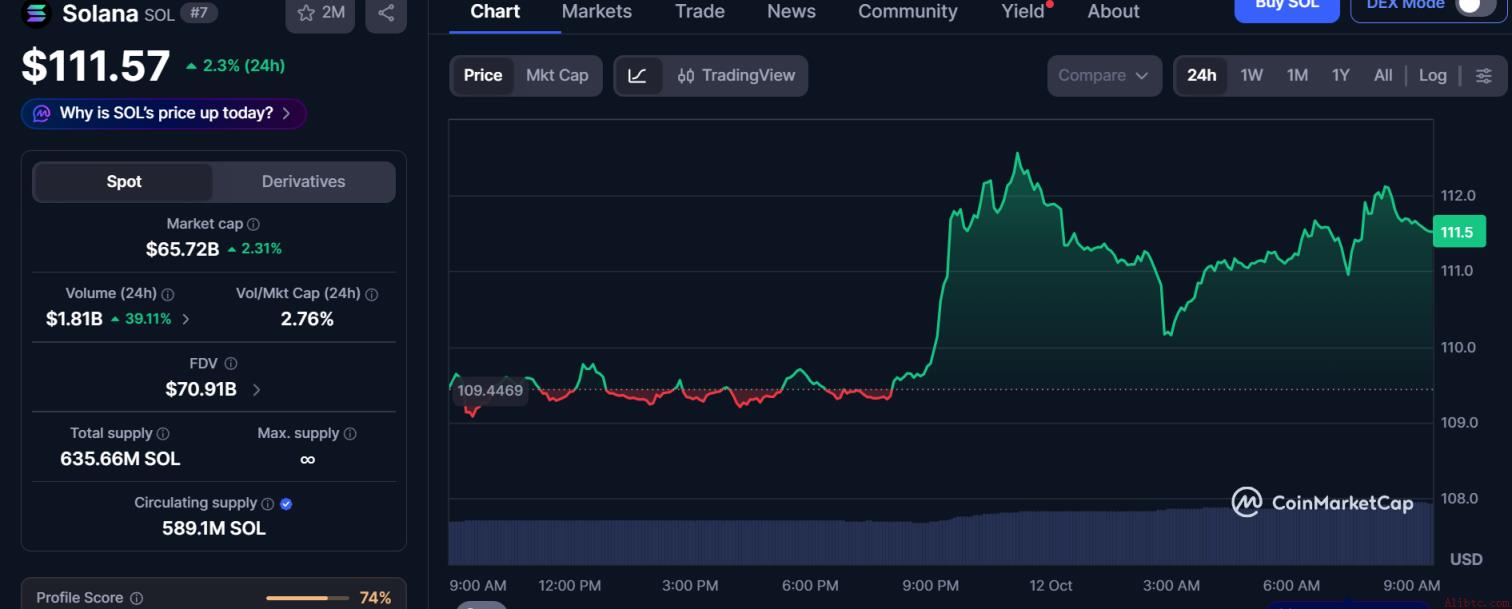Toggle Log scale on chart
This screenshot has width=1512, height=609.
click(1433, 76)
